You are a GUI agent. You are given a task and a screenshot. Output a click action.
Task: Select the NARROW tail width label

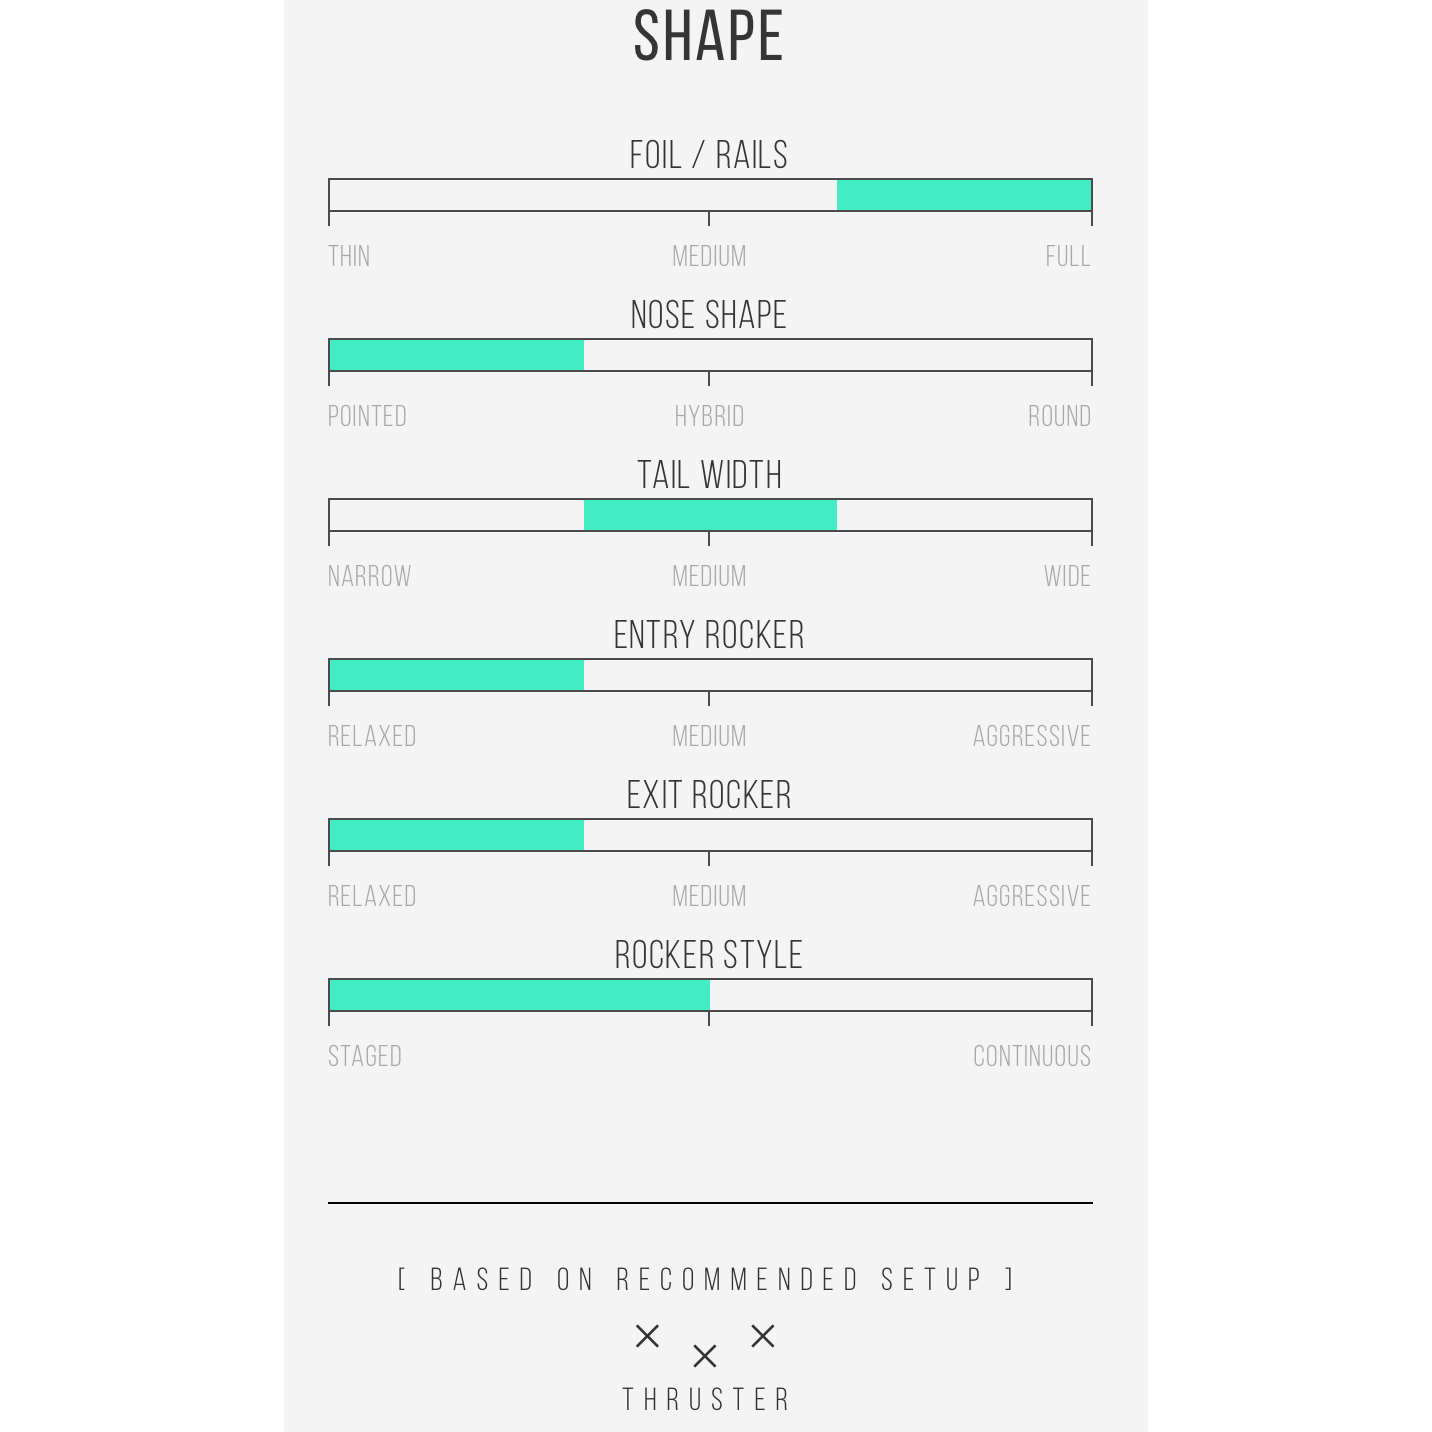pos(369,577)
